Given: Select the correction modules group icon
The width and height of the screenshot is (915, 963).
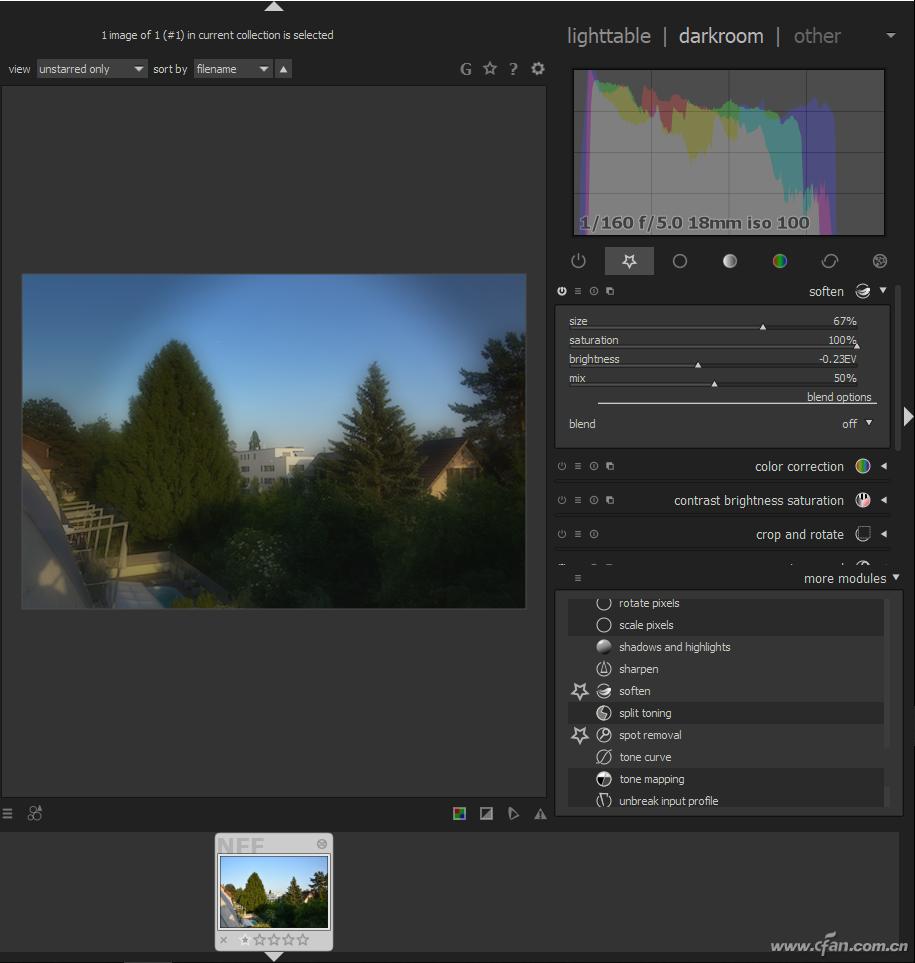Looking at the screenshot, I should (x=830, y=261).
